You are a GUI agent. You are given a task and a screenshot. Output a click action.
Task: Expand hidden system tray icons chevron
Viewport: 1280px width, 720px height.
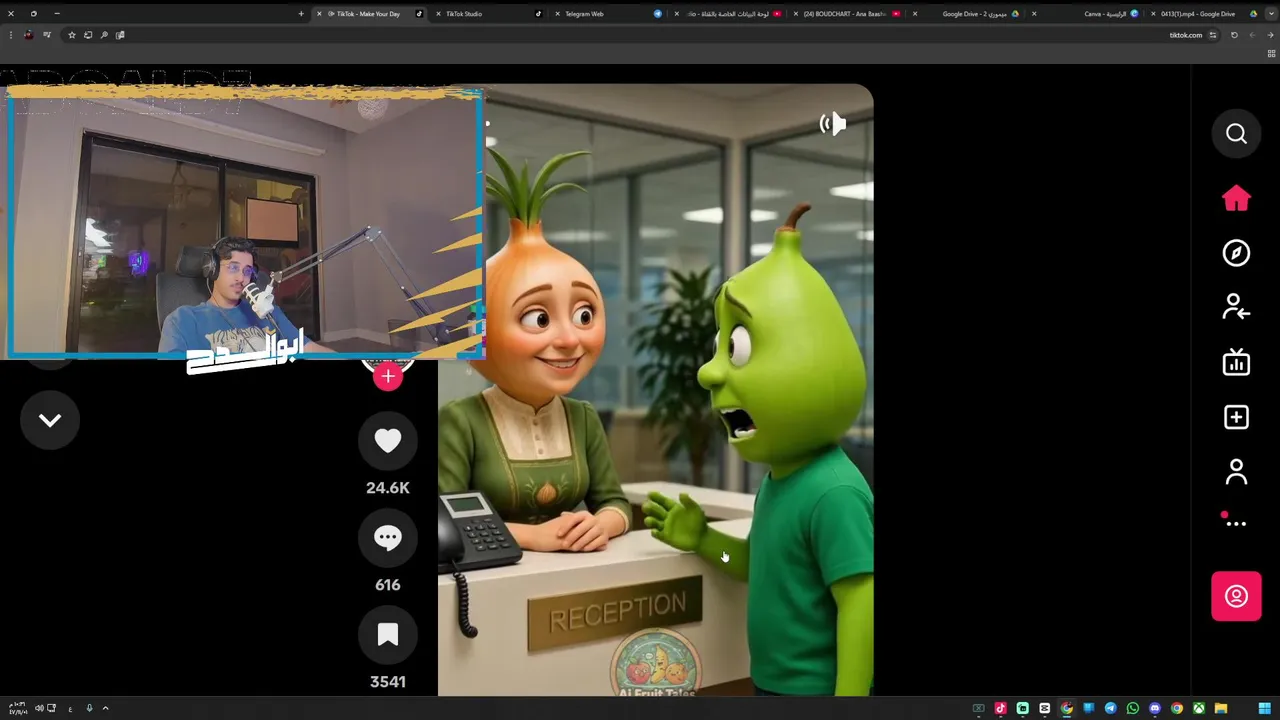[x=105, y=709]
